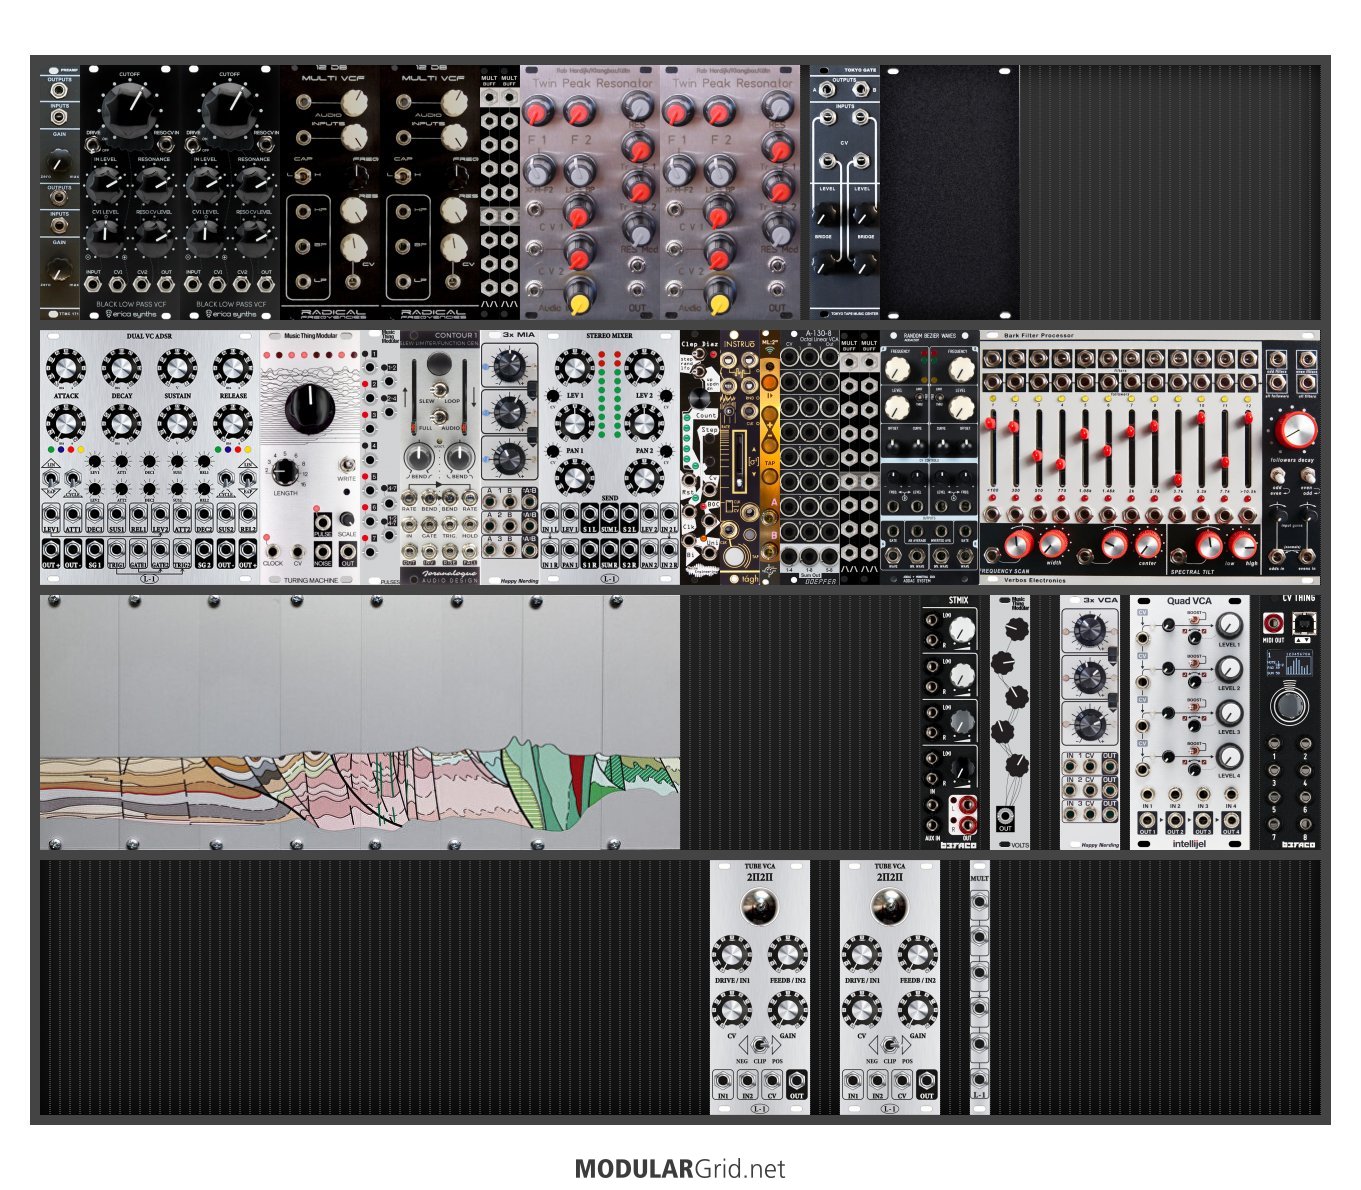Click the LEVEL 1 knob on Quad VCA
Screen dimensions: 1361x1190
(1229, 626)
